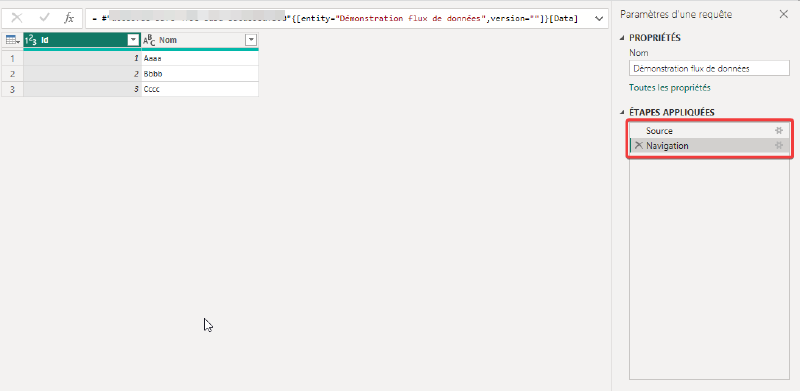Open settings gear for Navigation step

[x=779, y=145]
